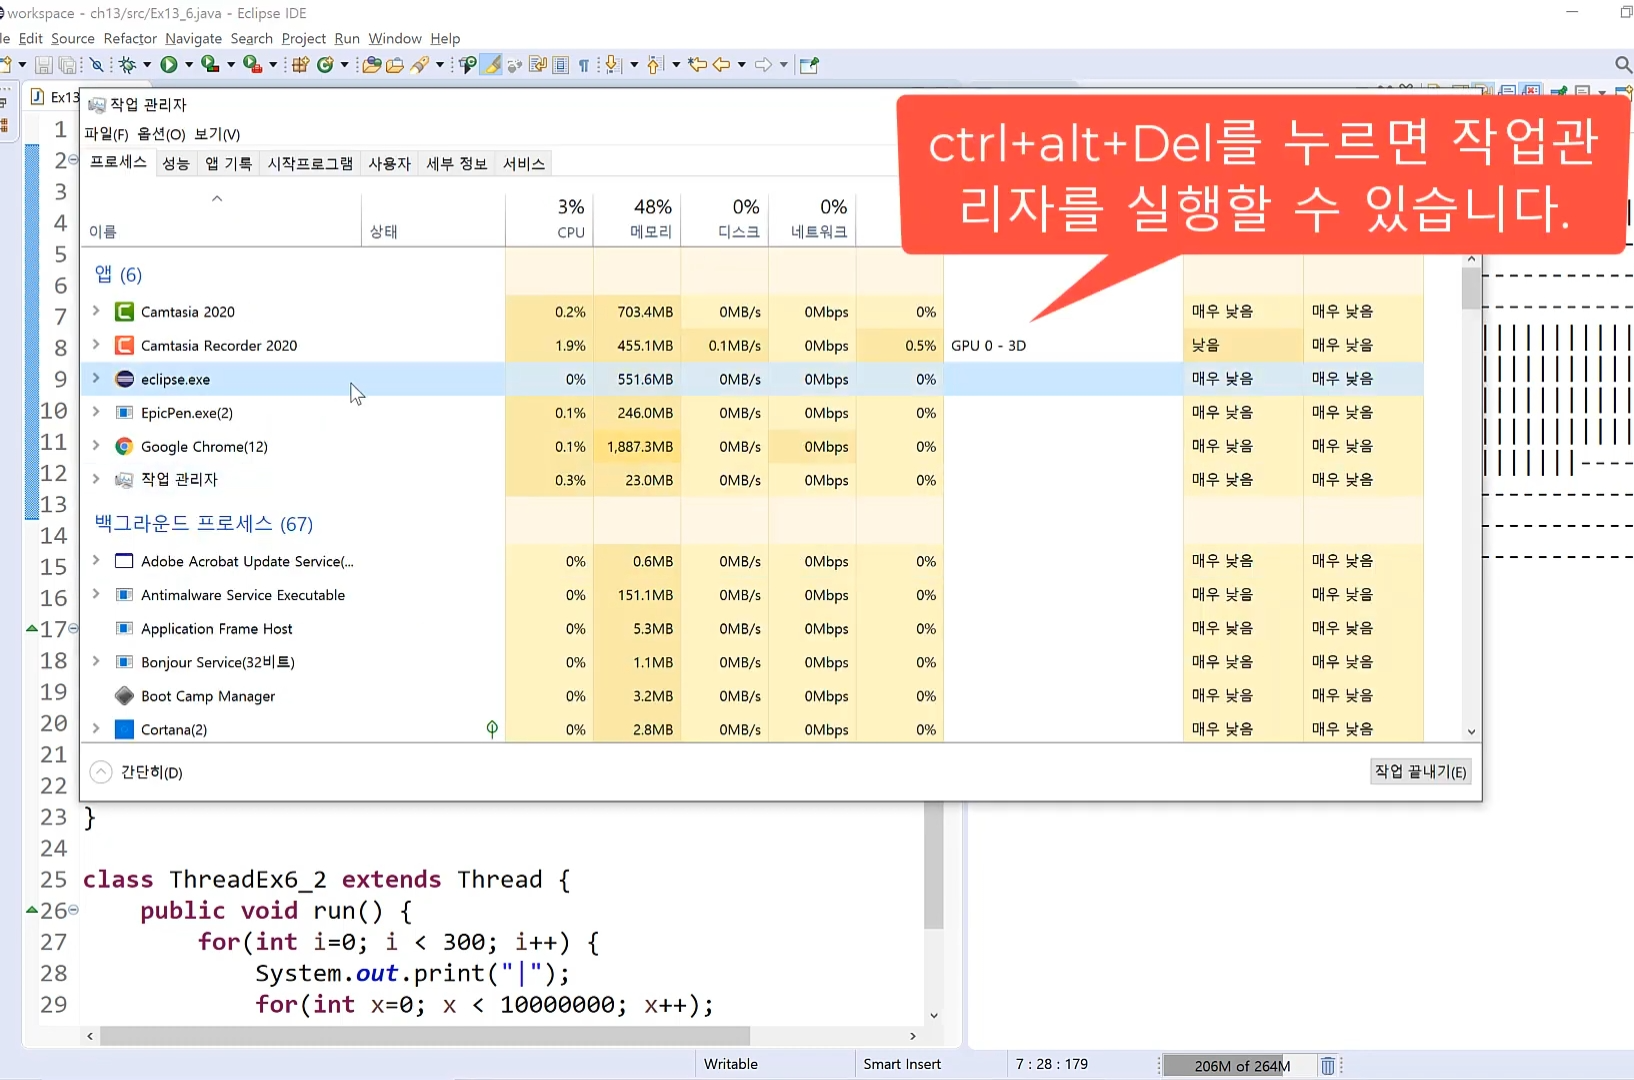Expand the Antimalware Service Executable row
Viewport: 1634px width, 1080px height.
coord(96,594)
